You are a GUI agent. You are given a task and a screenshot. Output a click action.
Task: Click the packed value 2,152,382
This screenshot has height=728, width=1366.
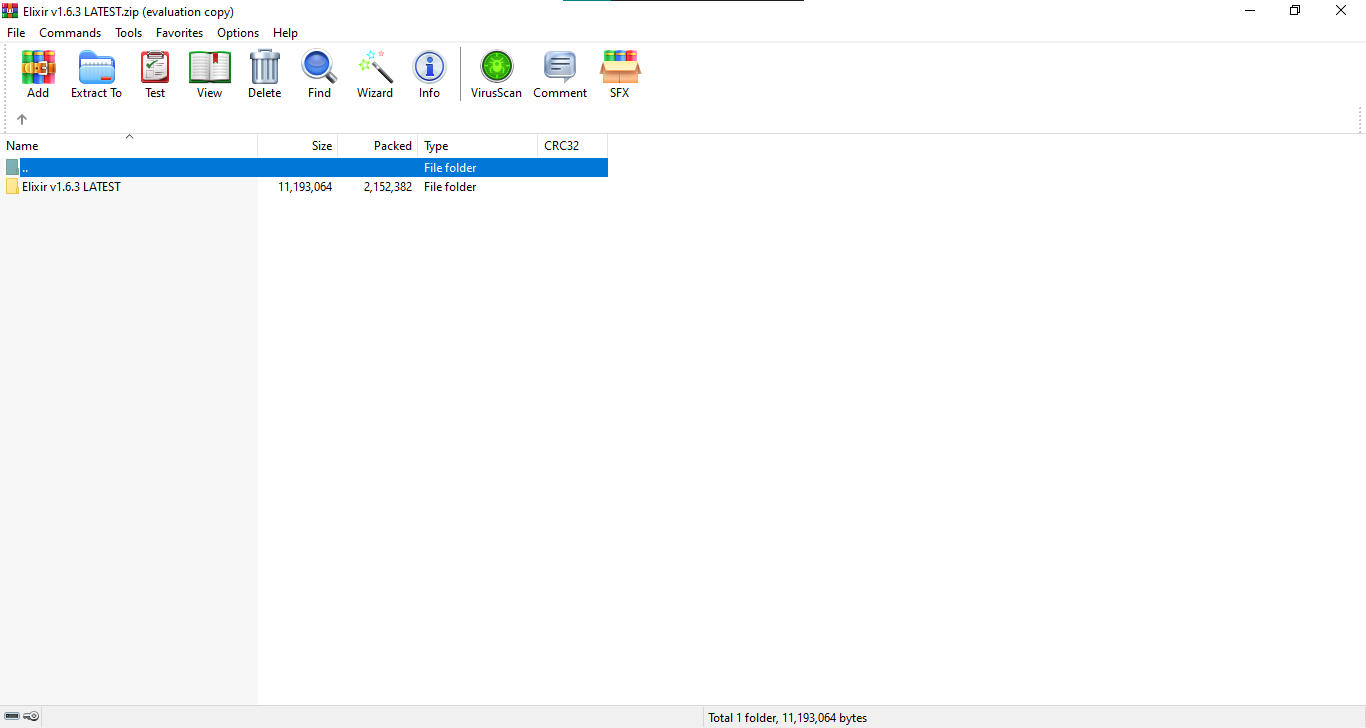tap(388, 187)
